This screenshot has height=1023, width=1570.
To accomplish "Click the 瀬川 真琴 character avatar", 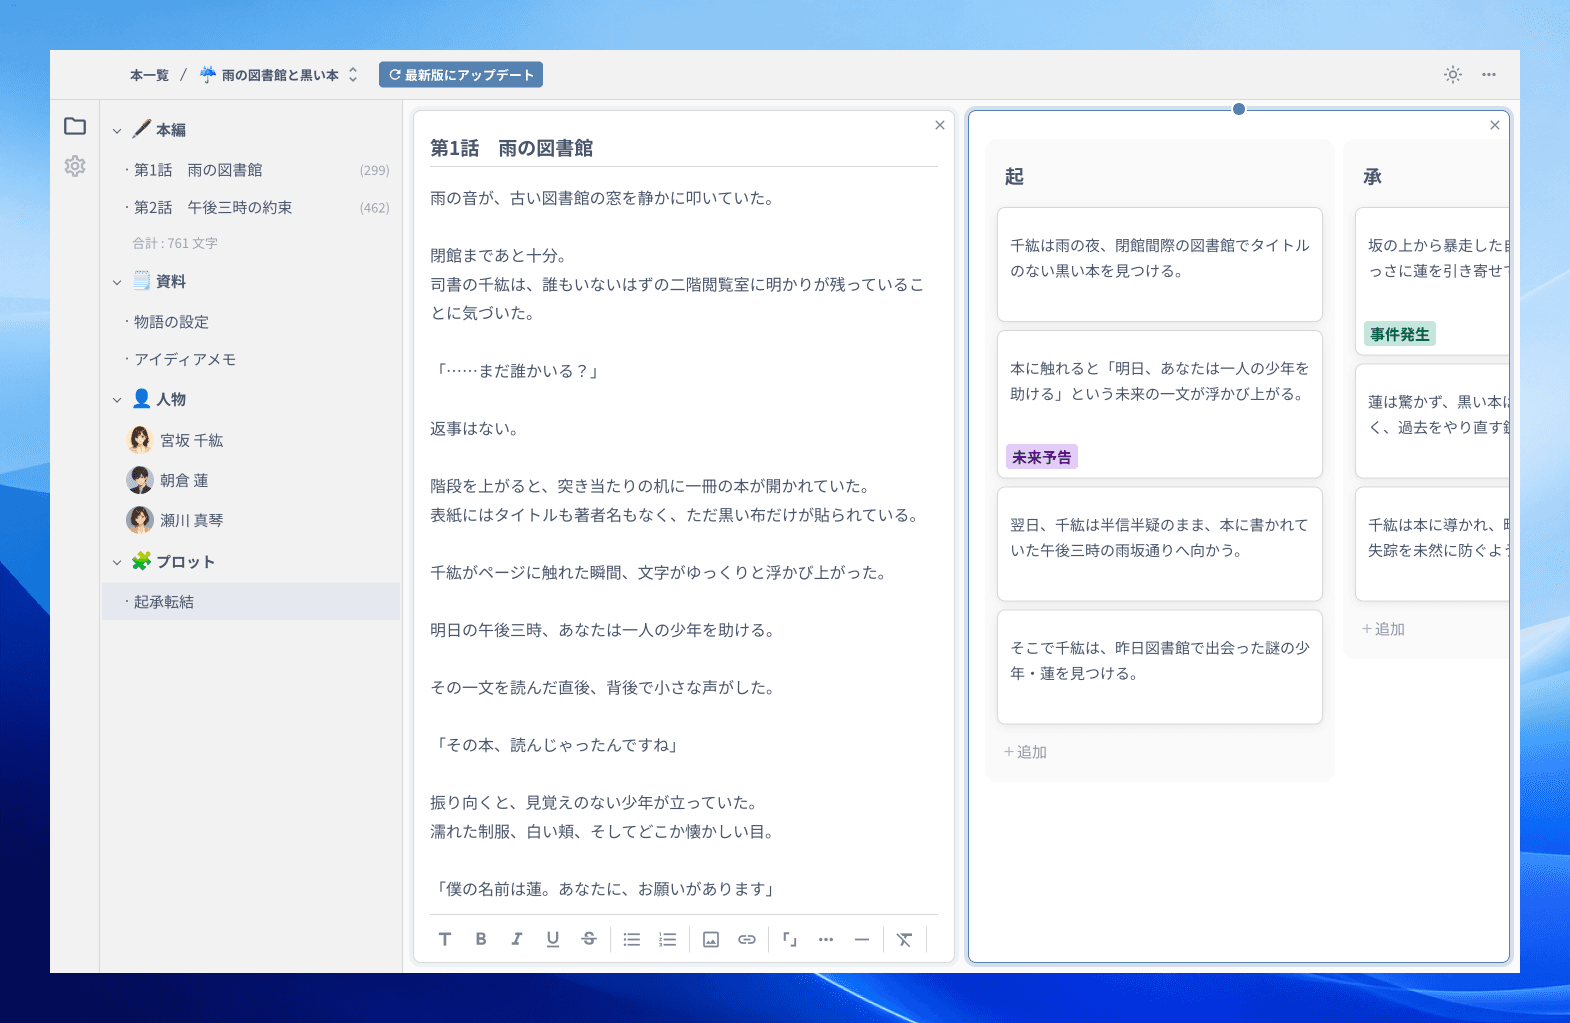I will point(140,520).
